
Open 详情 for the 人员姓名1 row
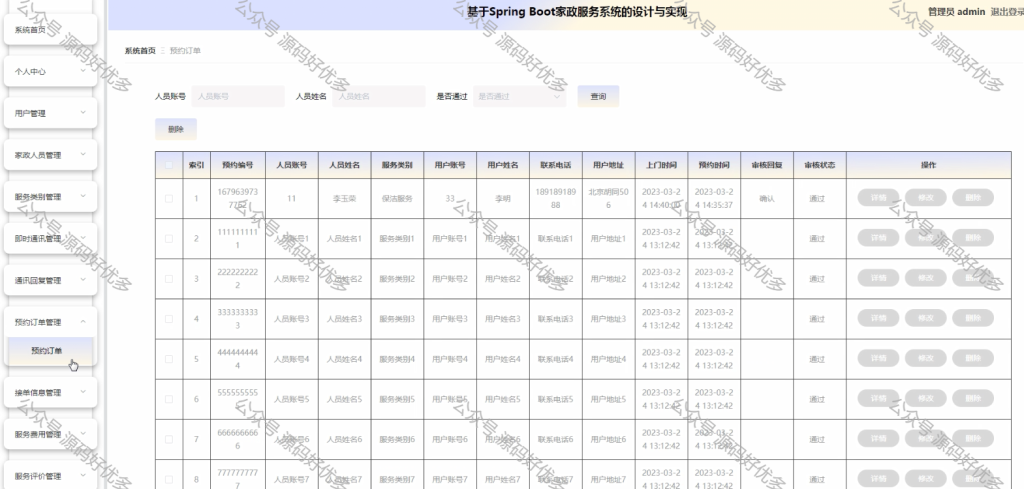click(878, 238)
